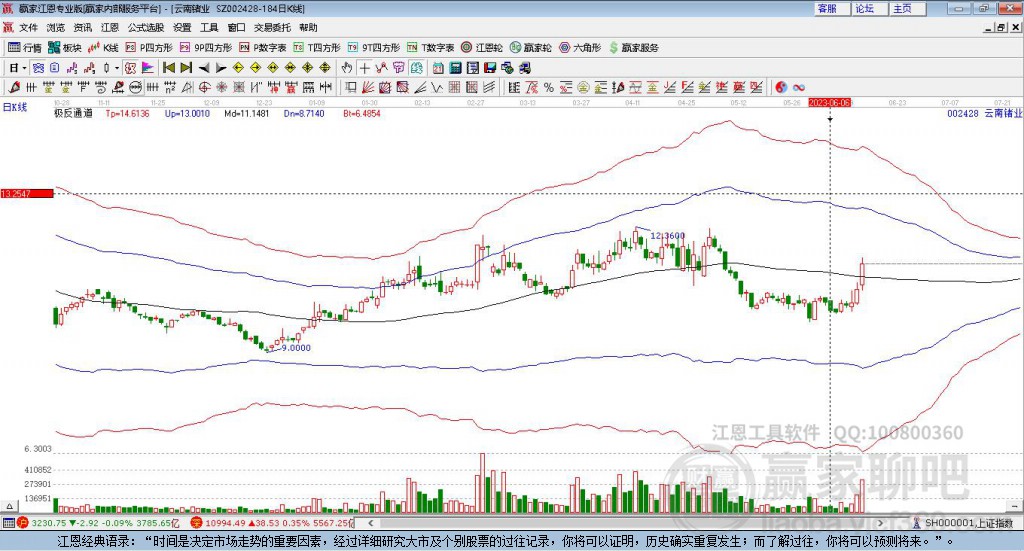Click the 极反通道 indicator name label

(74, 114)
